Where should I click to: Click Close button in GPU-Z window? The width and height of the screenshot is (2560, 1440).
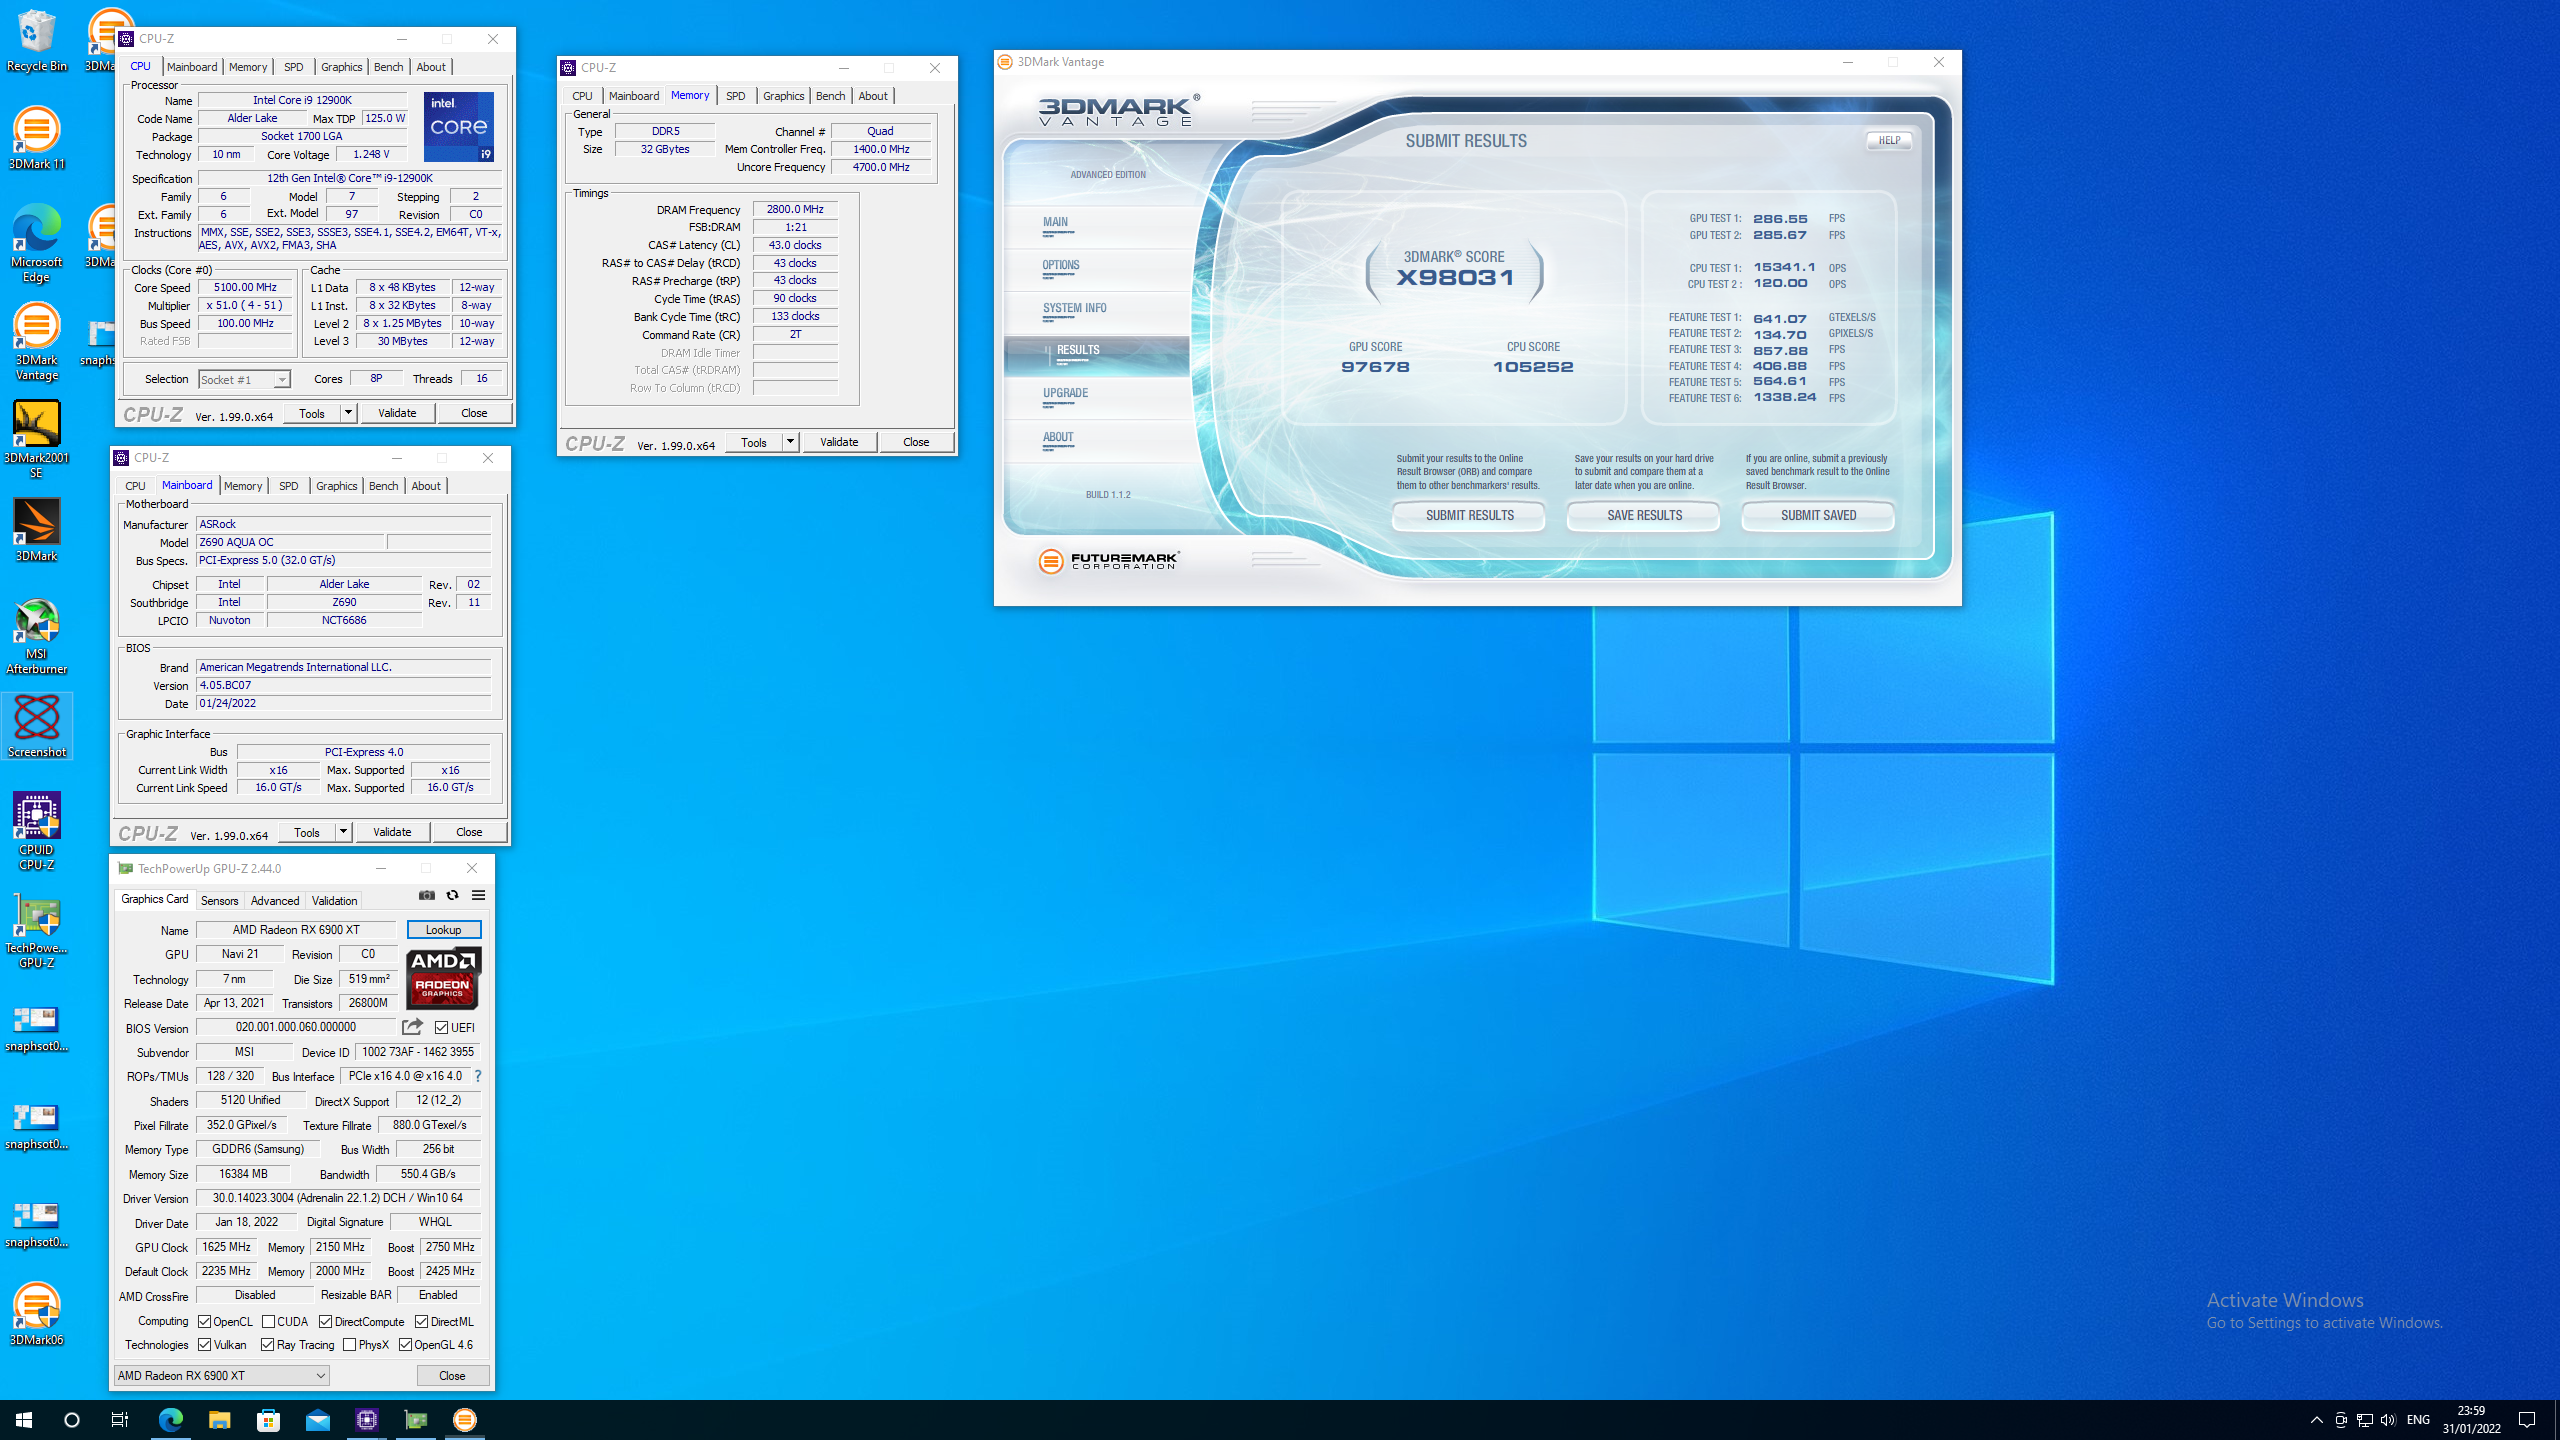click(452, 1375)
